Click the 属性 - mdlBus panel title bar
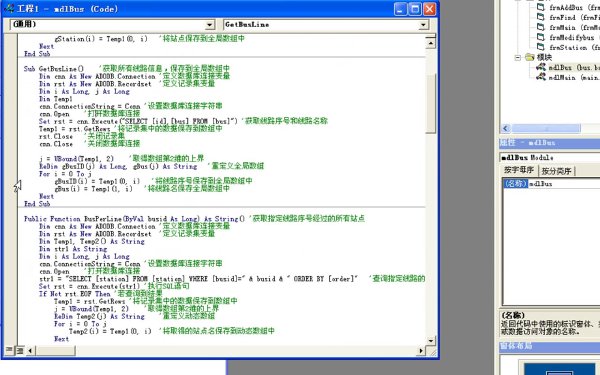Viewport: 600px width, 375px height. [x=549, y=143]
